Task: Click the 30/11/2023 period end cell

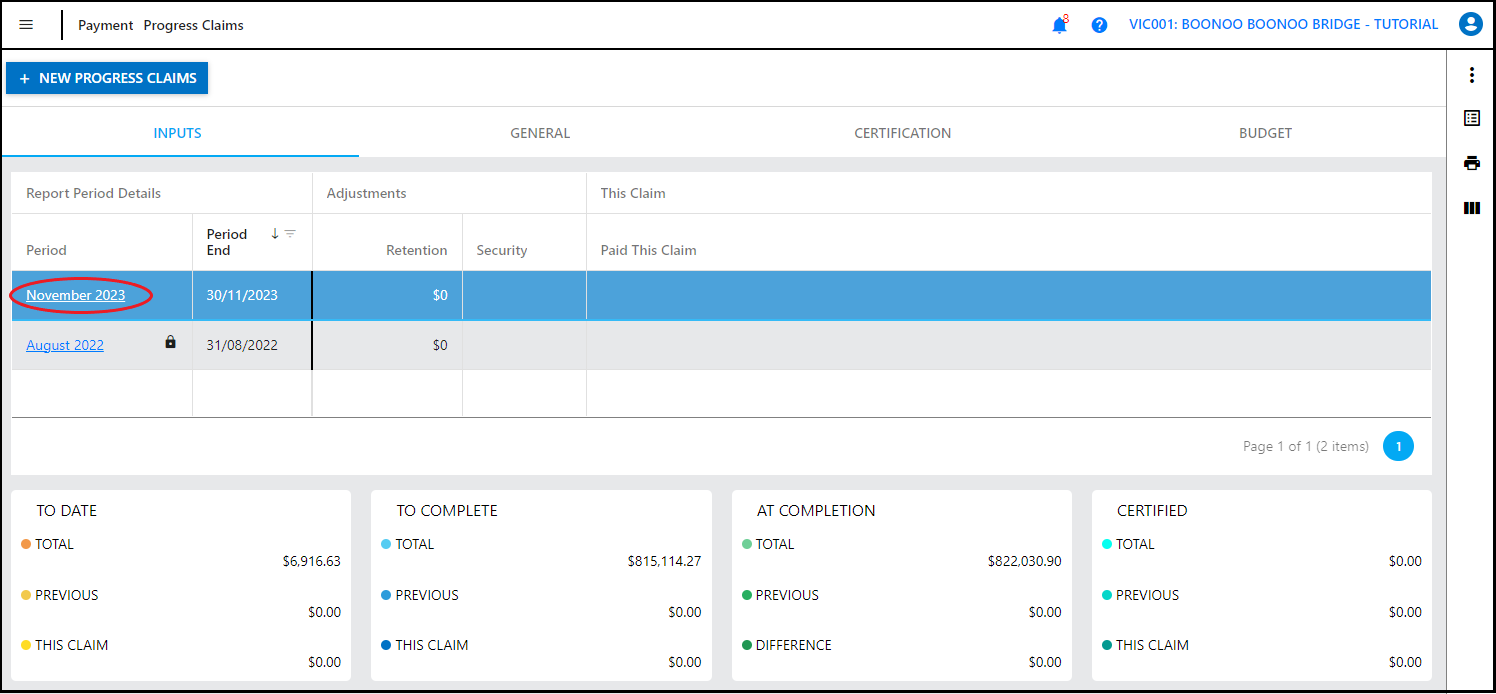Action: [x=252, y=295]
